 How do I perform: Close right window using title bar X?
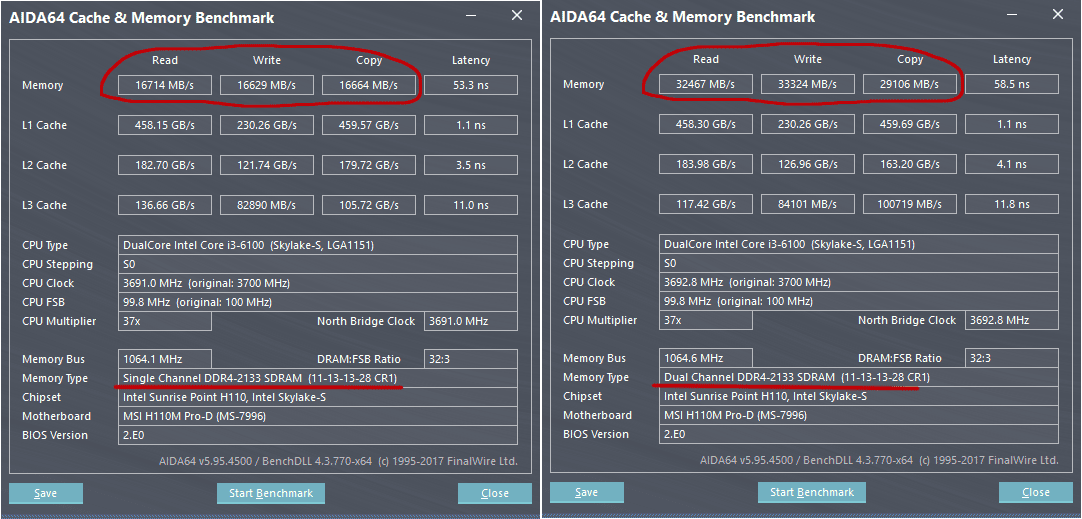pyautogui.click(x=1058, y=14)
